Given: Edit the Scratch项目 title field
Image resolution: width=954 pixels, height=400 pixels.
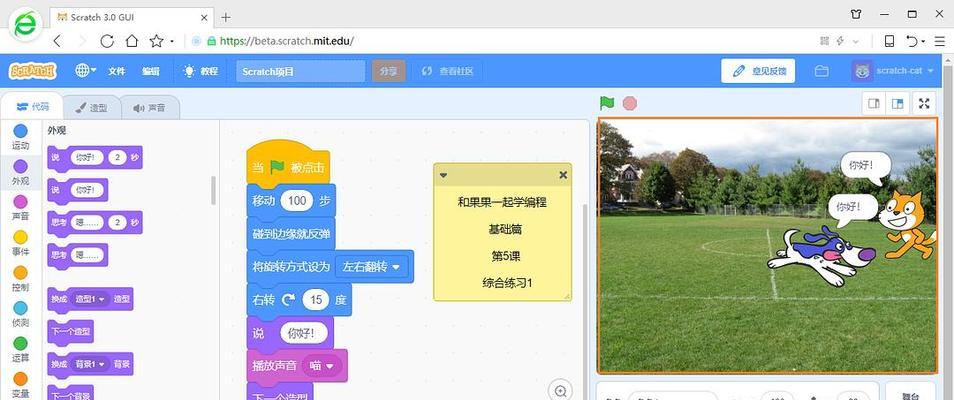Looking at the screenshot, I should pyautogui.click(x=301, y=71).
